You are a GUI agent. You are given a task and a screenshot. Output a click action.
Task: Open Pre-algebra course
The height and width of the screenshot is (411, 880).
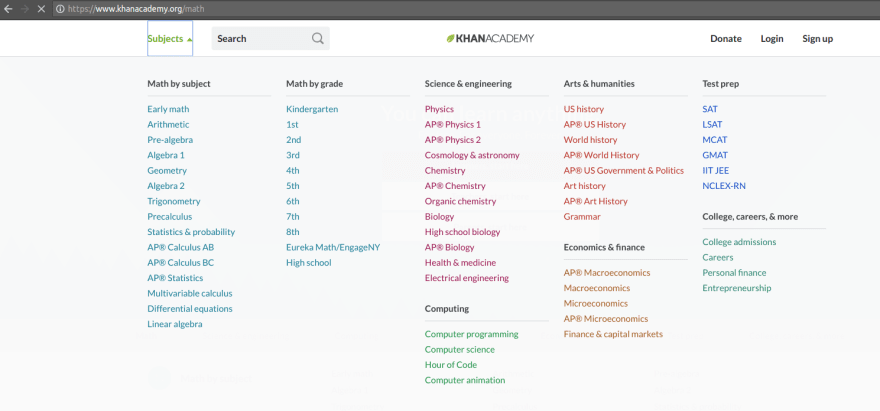point(170,140)
